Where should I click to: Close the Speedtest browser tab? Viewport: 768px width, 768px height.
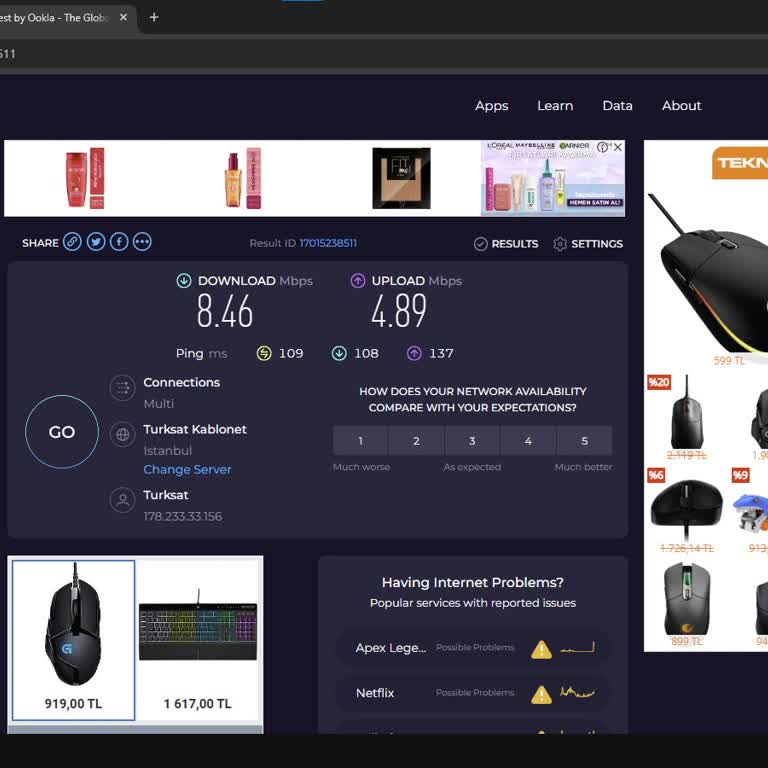point(123,17)
